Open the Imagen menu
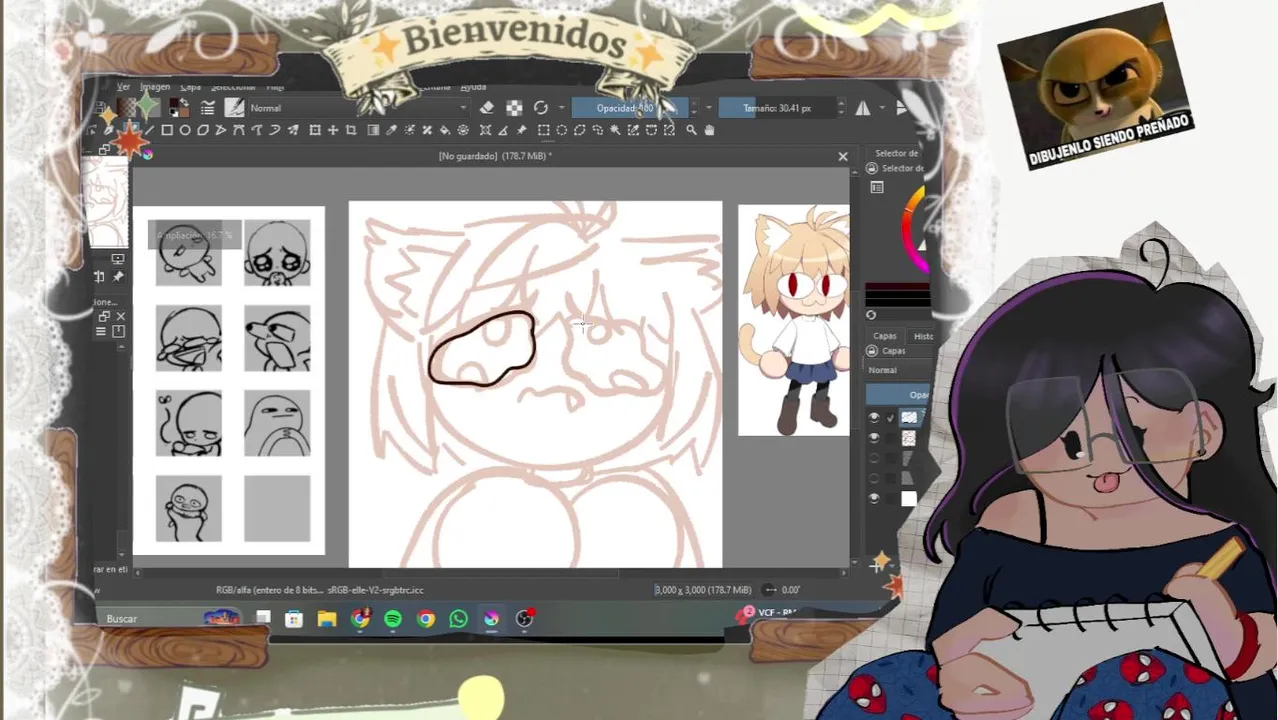Screen dimensions: 1278x720 click(x=155, y=87)
